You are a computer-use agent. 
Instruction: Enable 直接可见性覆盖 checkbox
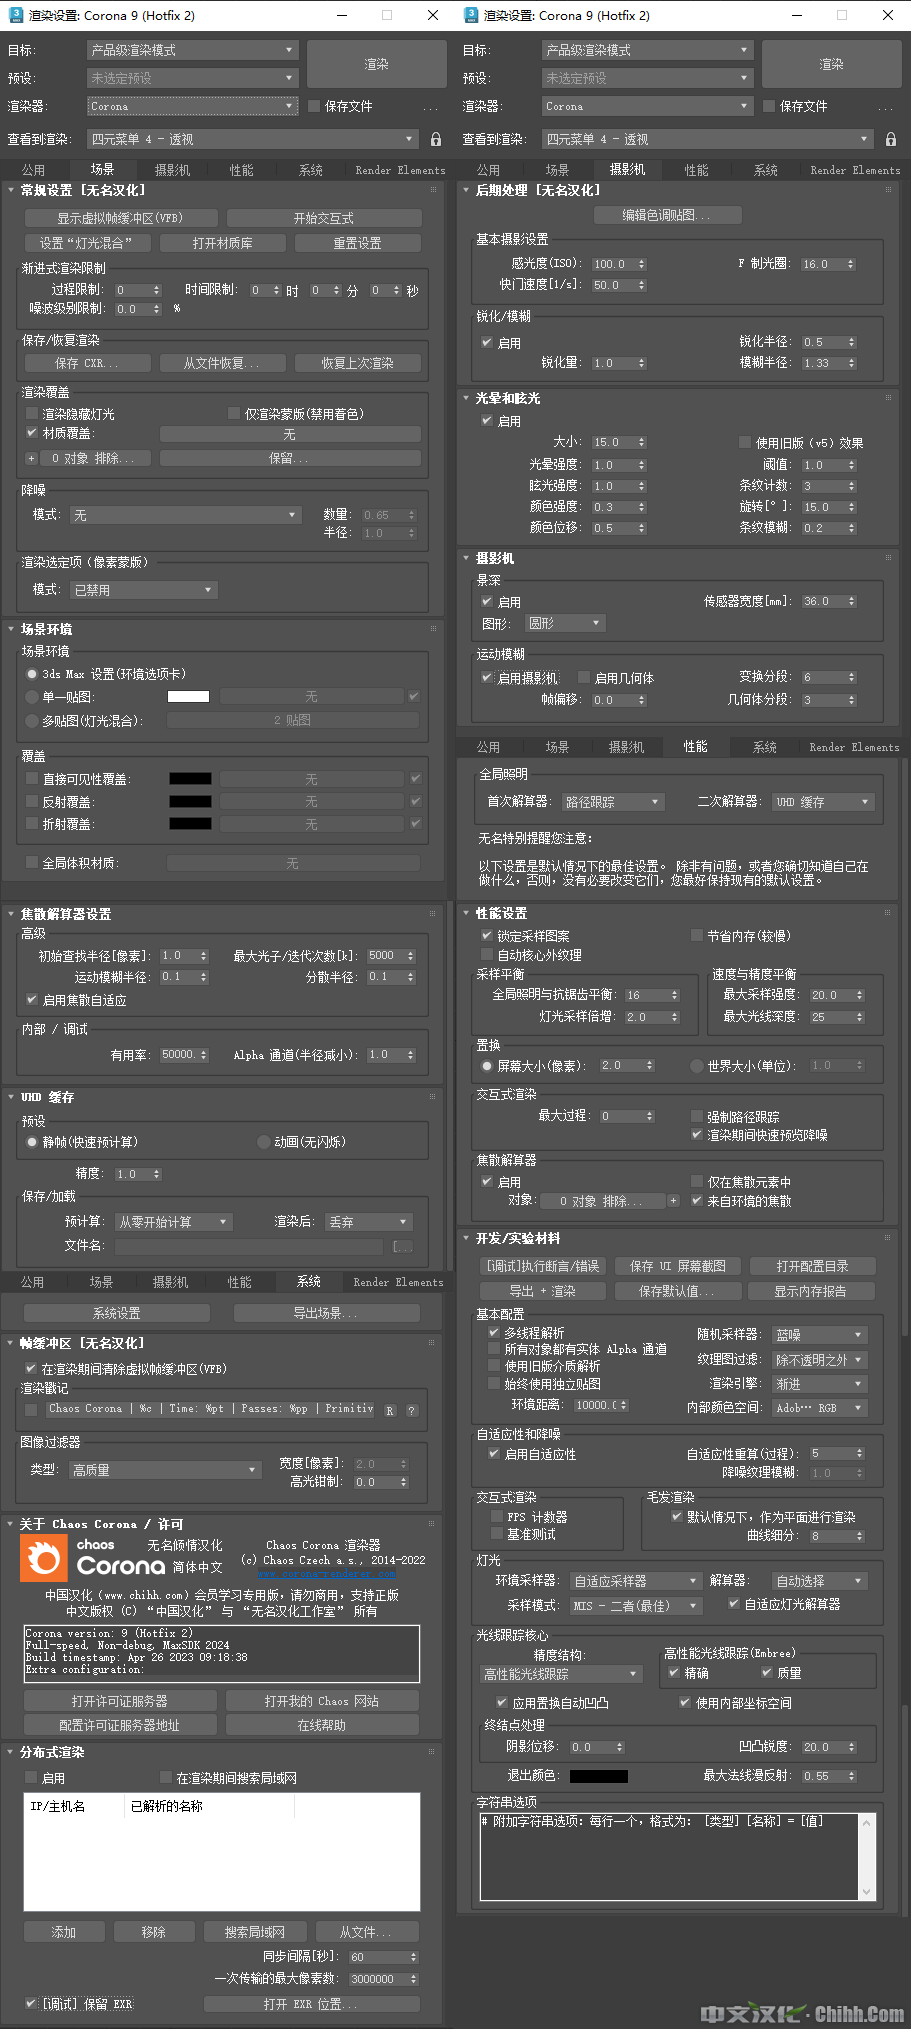tap(32, 779)
